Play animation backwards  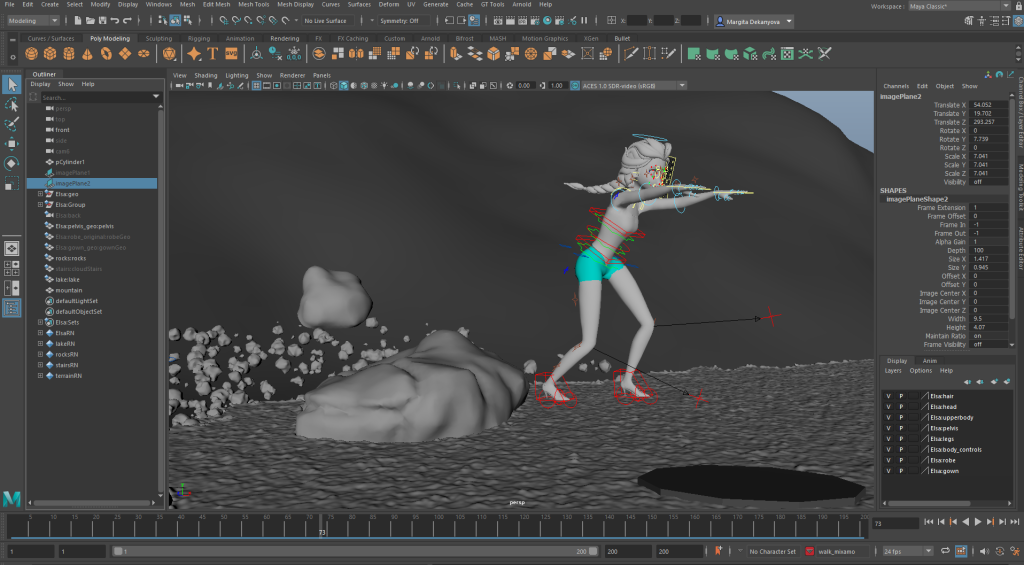(x=965, y=522)
